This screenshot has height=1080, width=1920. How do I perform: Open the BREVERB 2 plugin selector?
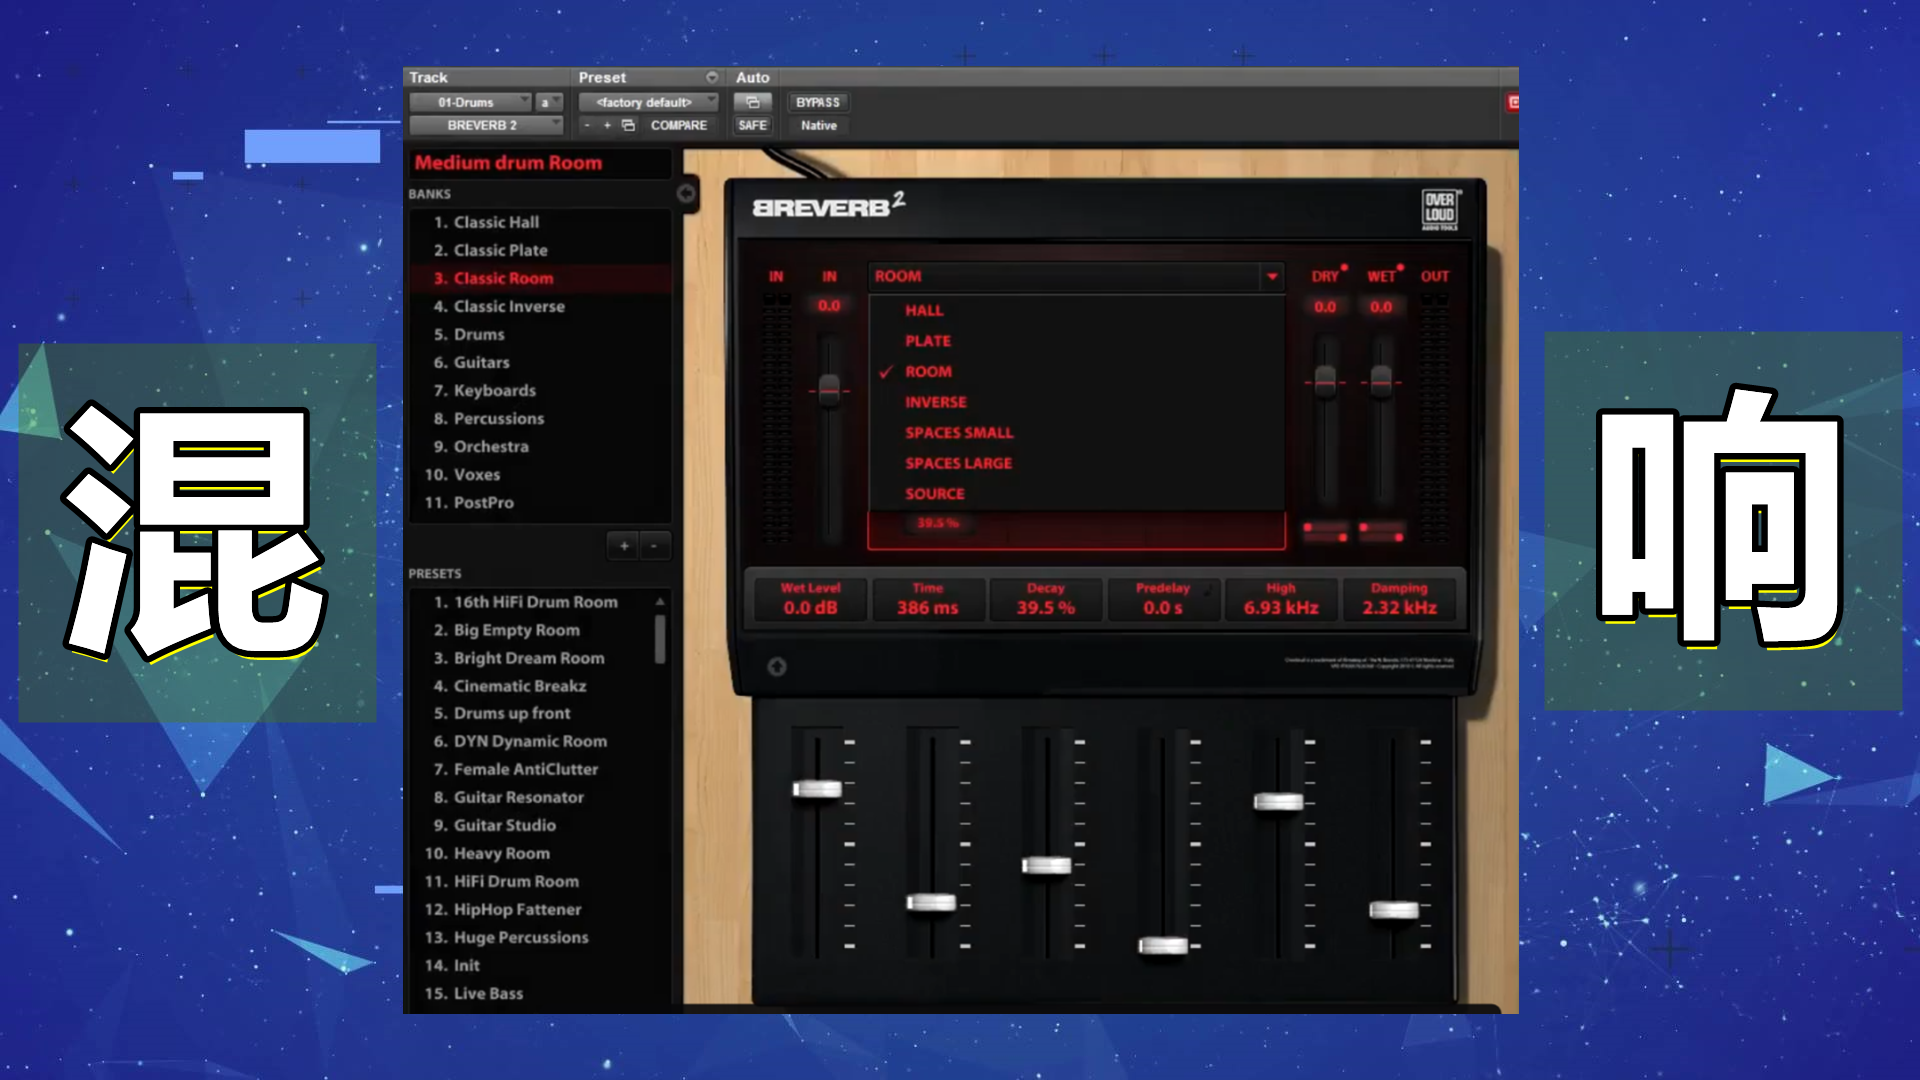pos(486,125)
